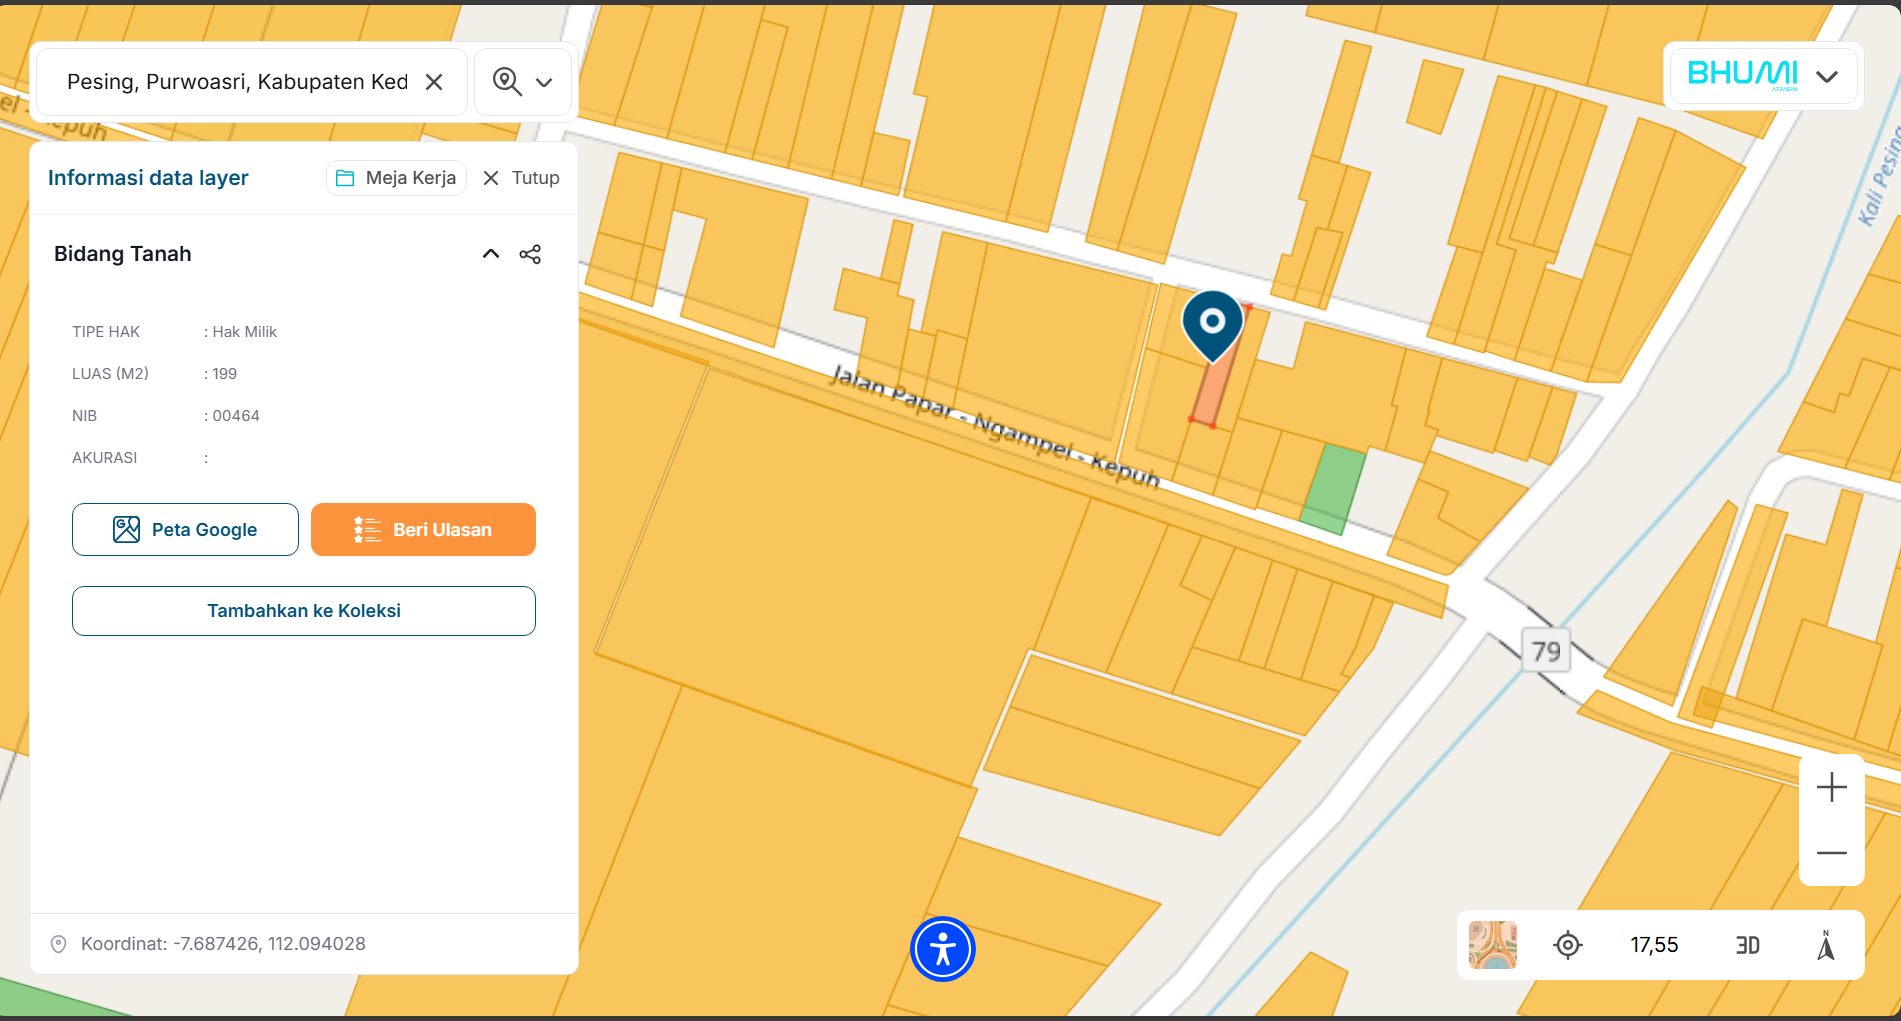Open the BHUMI menu dropdown
The image size is (1901, 1021).
[1826, 76]
